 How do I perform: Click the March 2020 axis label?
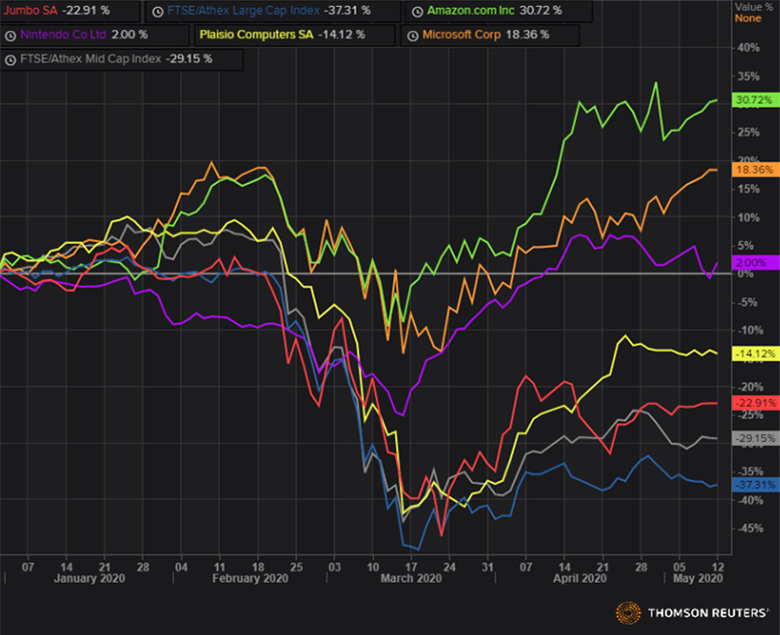(411, 579)
